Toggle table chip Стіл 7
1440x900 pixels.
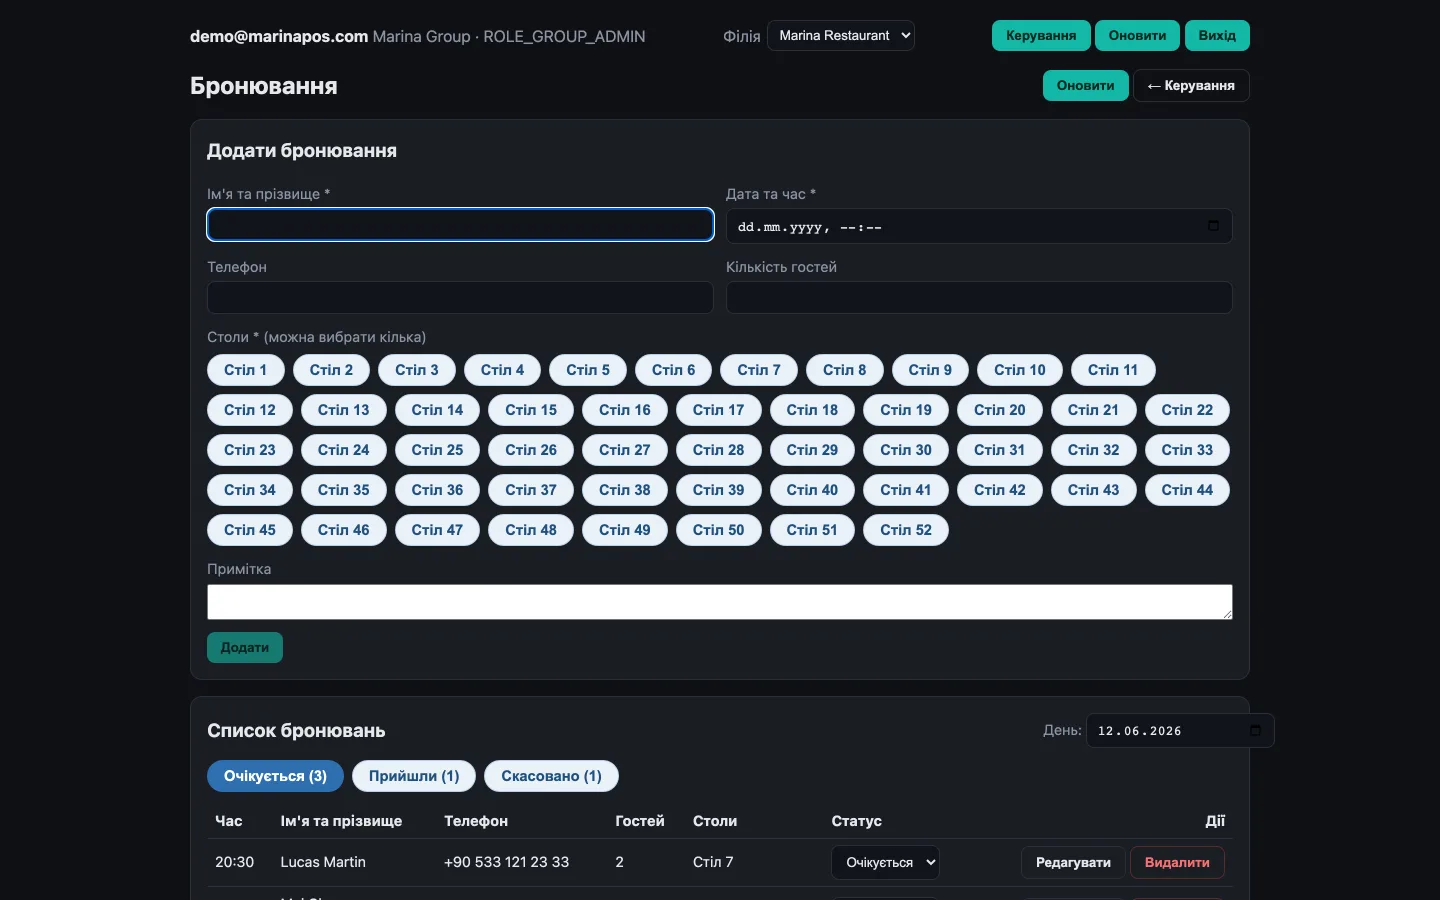point(759,370)
